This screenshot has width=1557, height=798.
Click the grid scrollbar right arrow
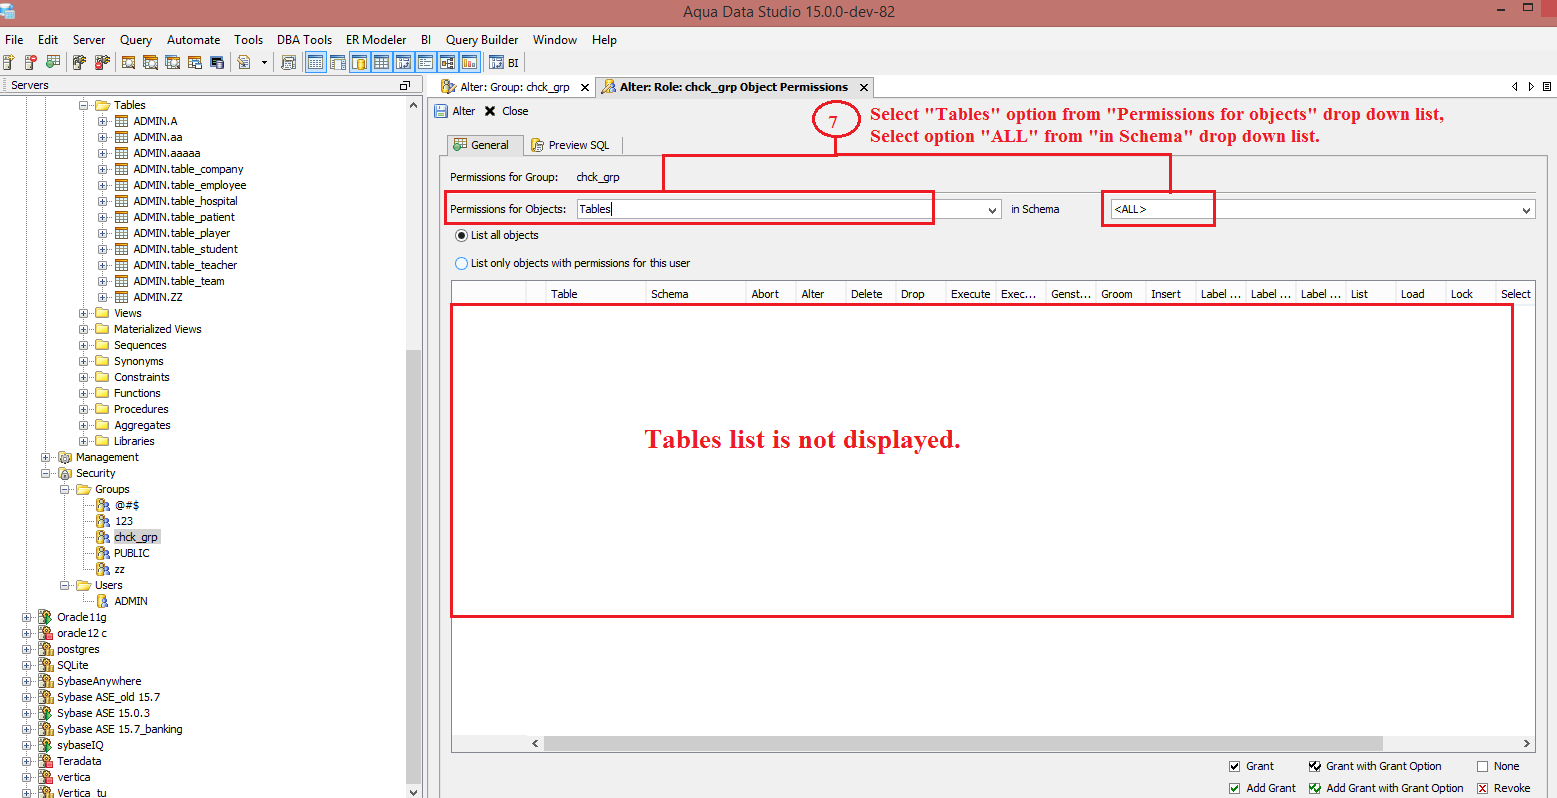pyautogui.click(x=1527, y=743)
